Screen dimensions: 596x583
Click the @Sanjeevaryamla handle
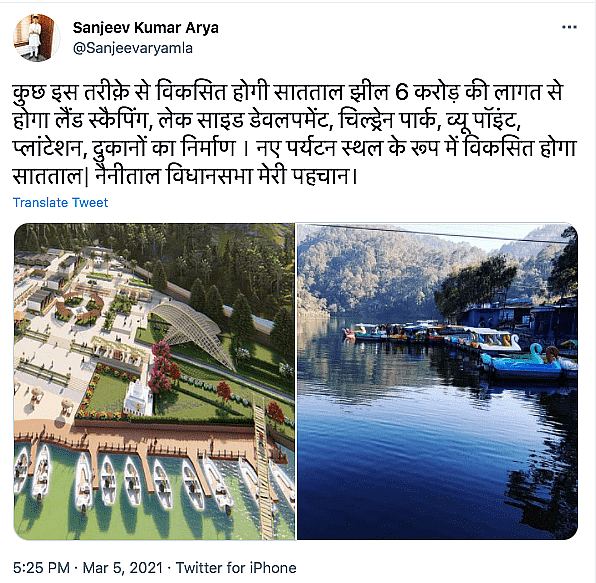(133, 48)
